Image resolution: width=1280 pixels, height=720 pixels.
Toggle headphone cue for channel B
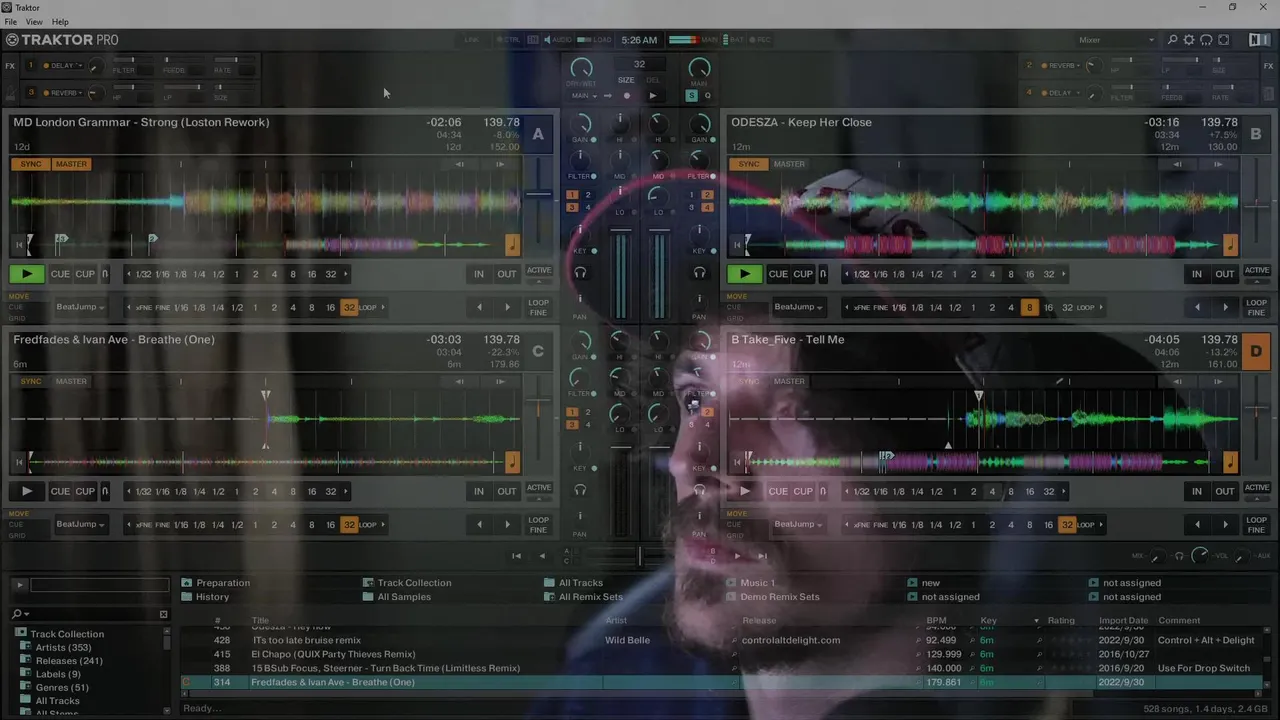[699, 273]
